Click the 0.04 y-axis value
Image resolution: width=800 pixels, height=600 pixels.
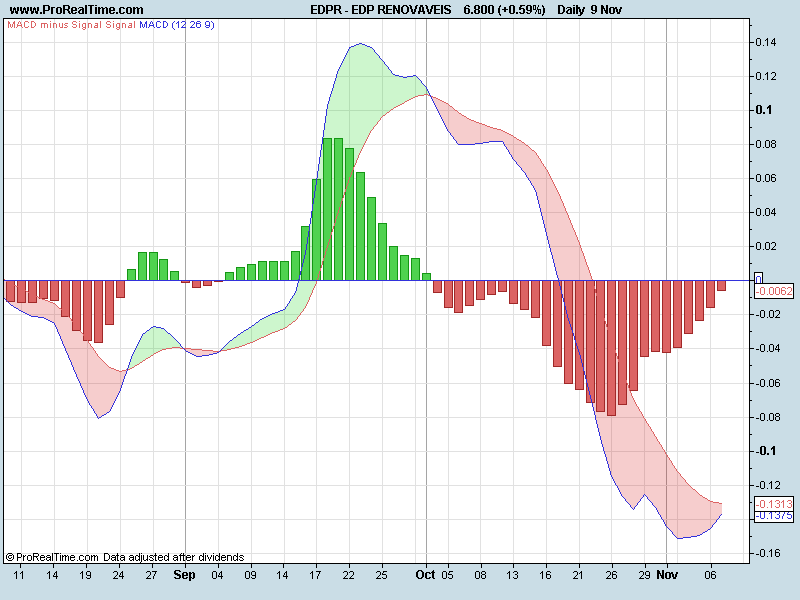pos(766,212)
